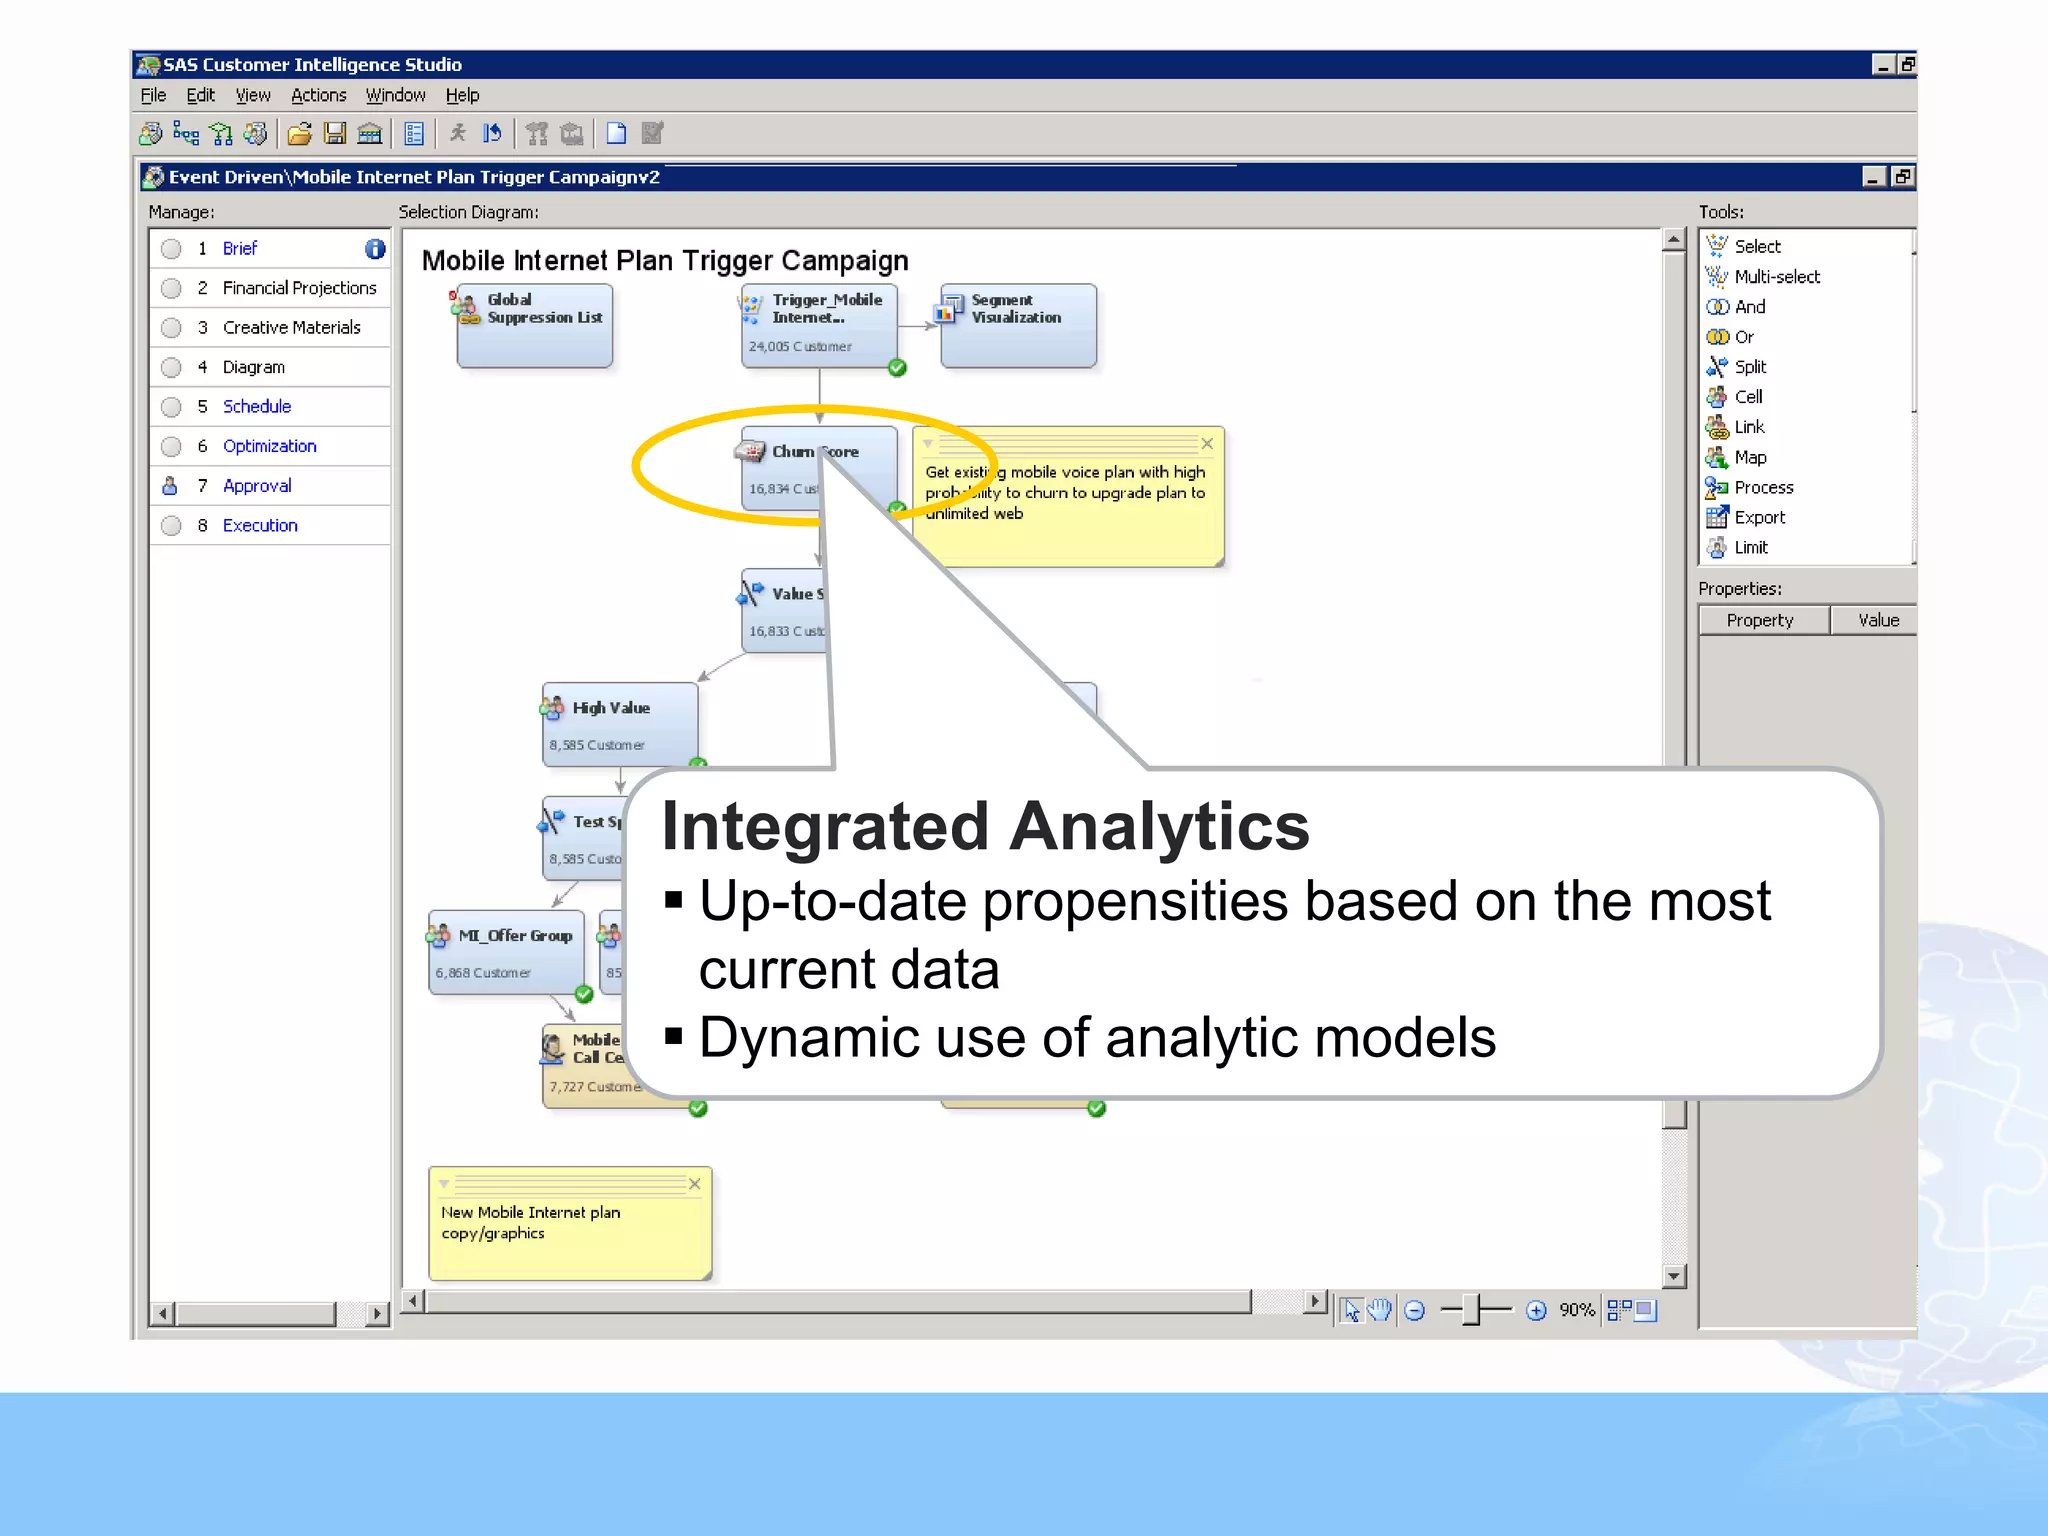Select radio button for Optimization step
This screenshot has height=1536, width=2048.
pos(171,446)
